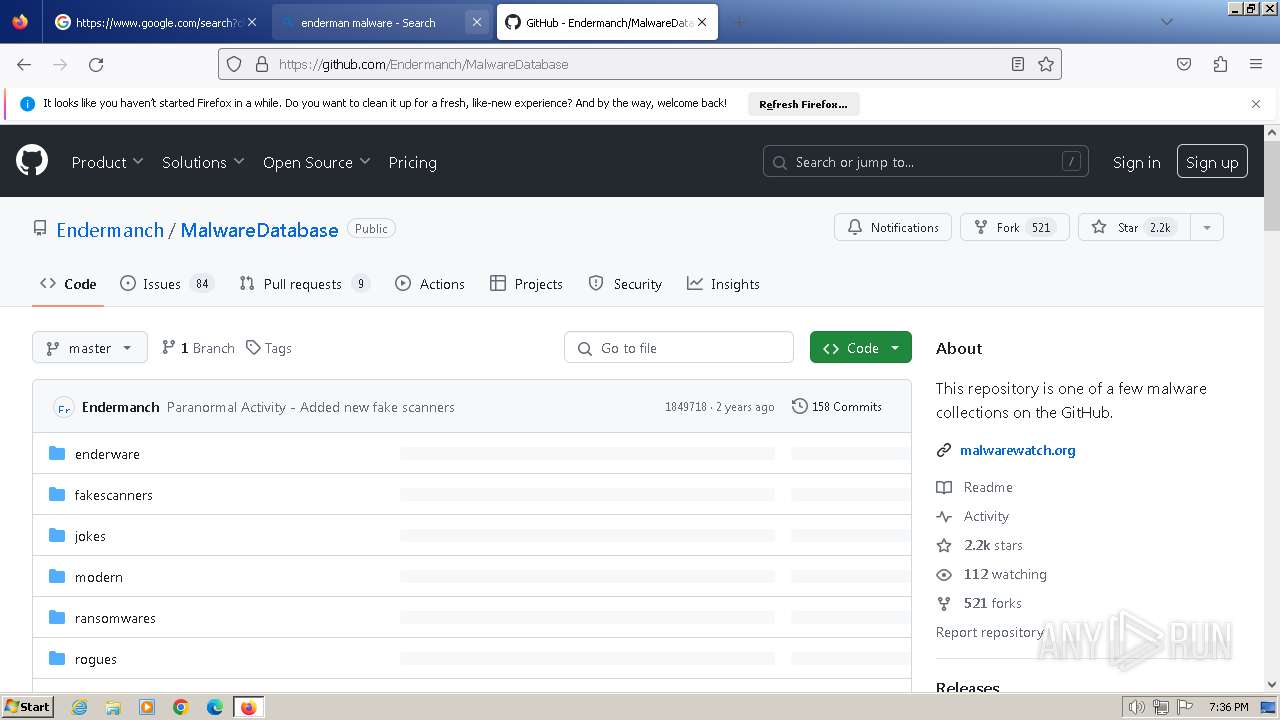Viewport: 1280px width, 720px height.
Task: Expand the Open Source navigation menu
Action: (x=316, y=162)
